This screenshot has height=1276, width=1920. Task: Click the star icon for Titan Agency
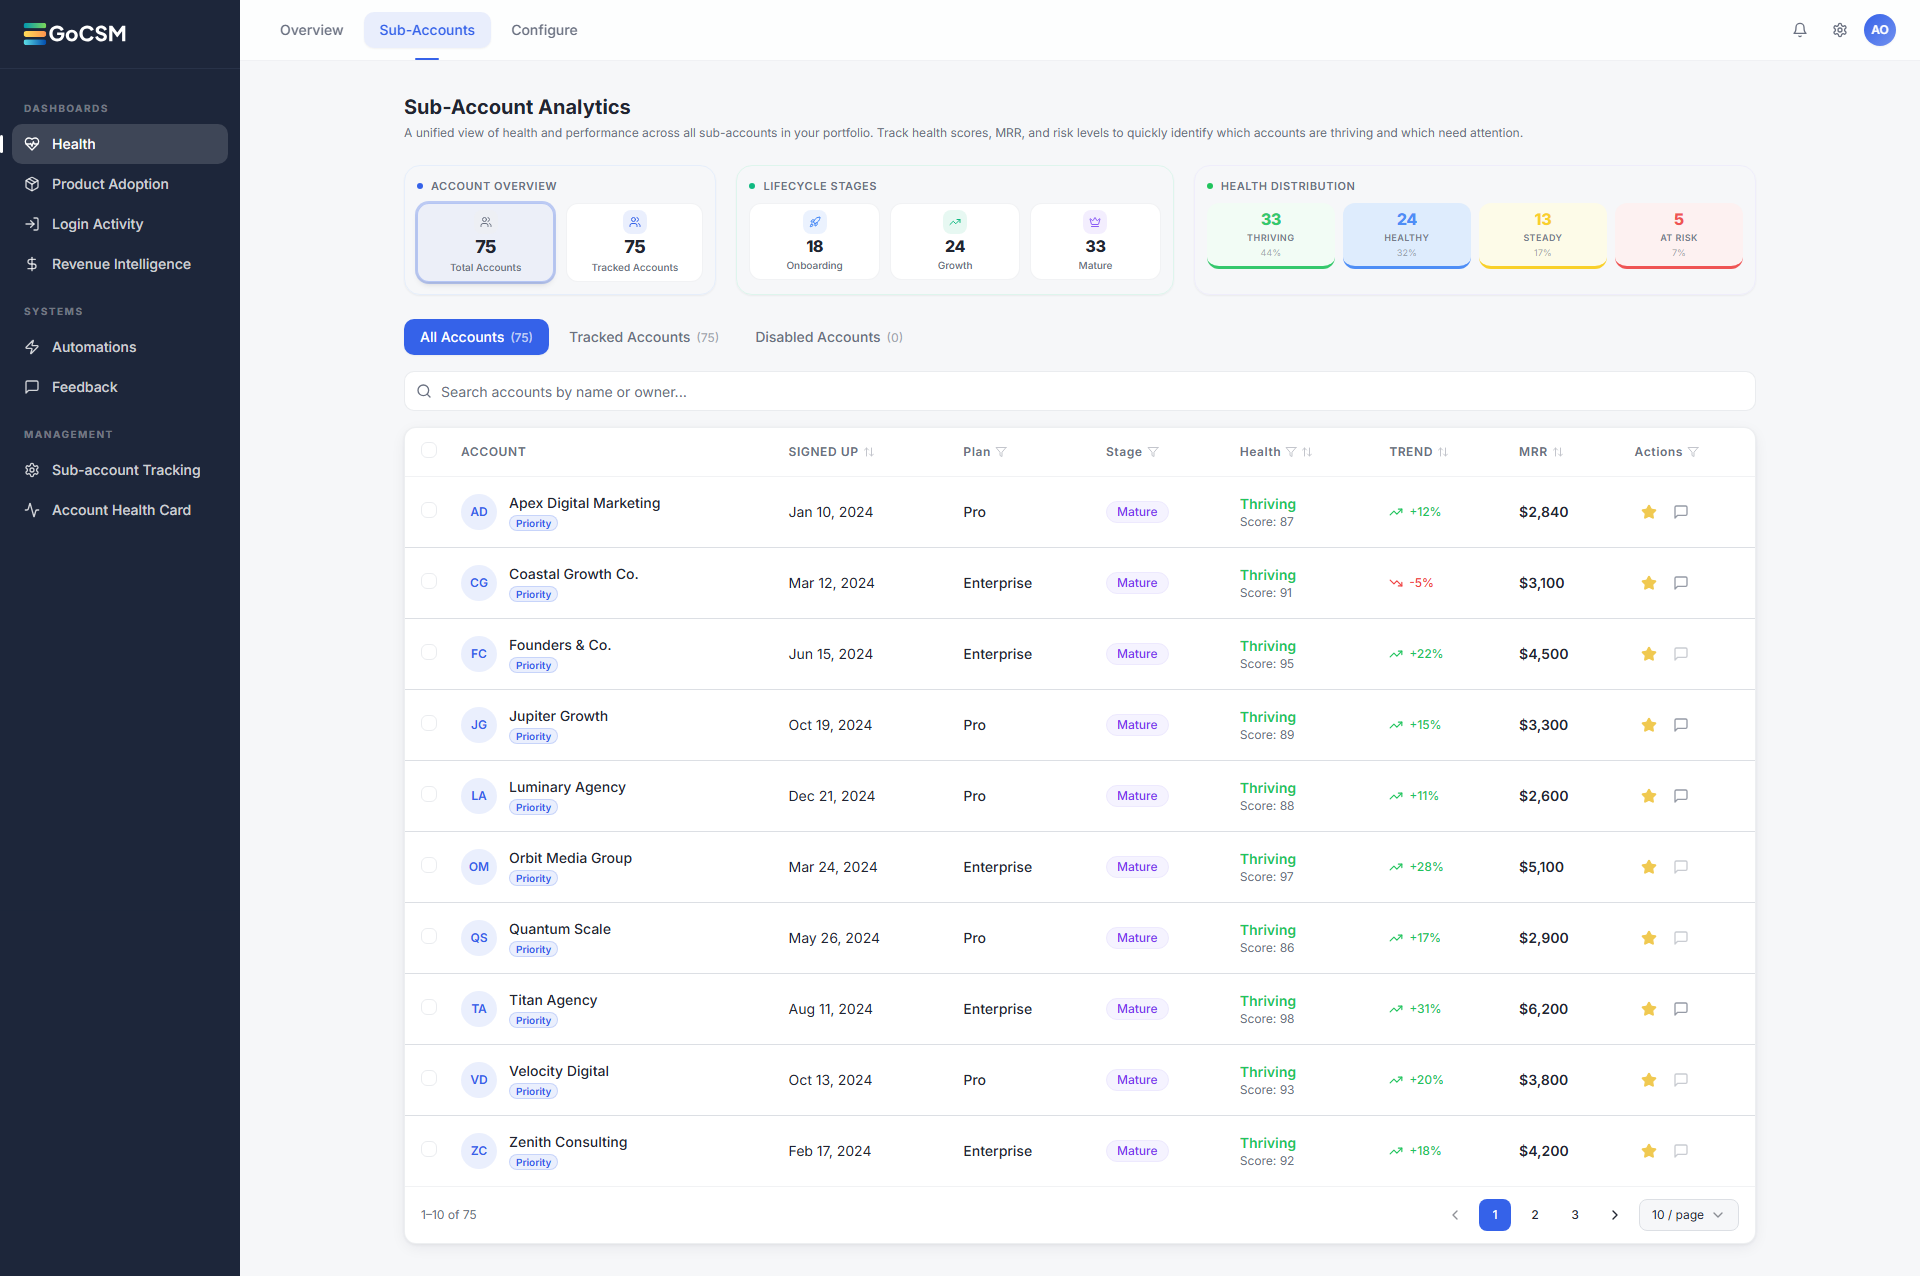pos(1649,1009)
